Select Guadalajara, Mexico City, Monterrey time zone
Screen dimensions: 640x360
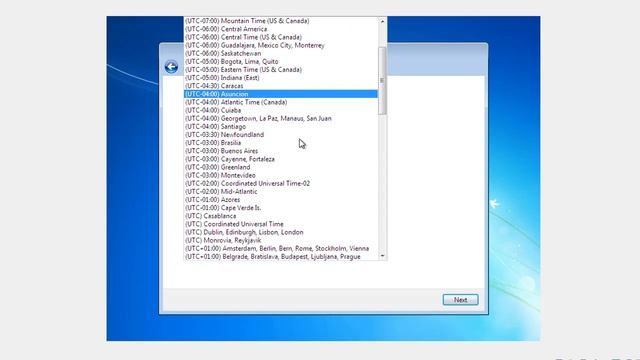tap(281, 45)
